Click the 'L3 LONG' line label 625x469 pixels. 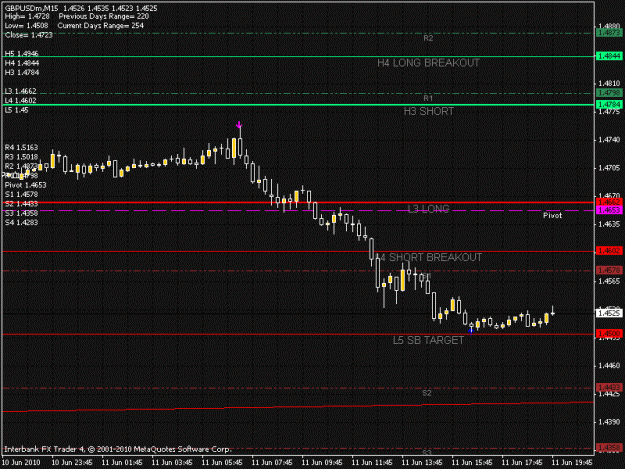428,209
